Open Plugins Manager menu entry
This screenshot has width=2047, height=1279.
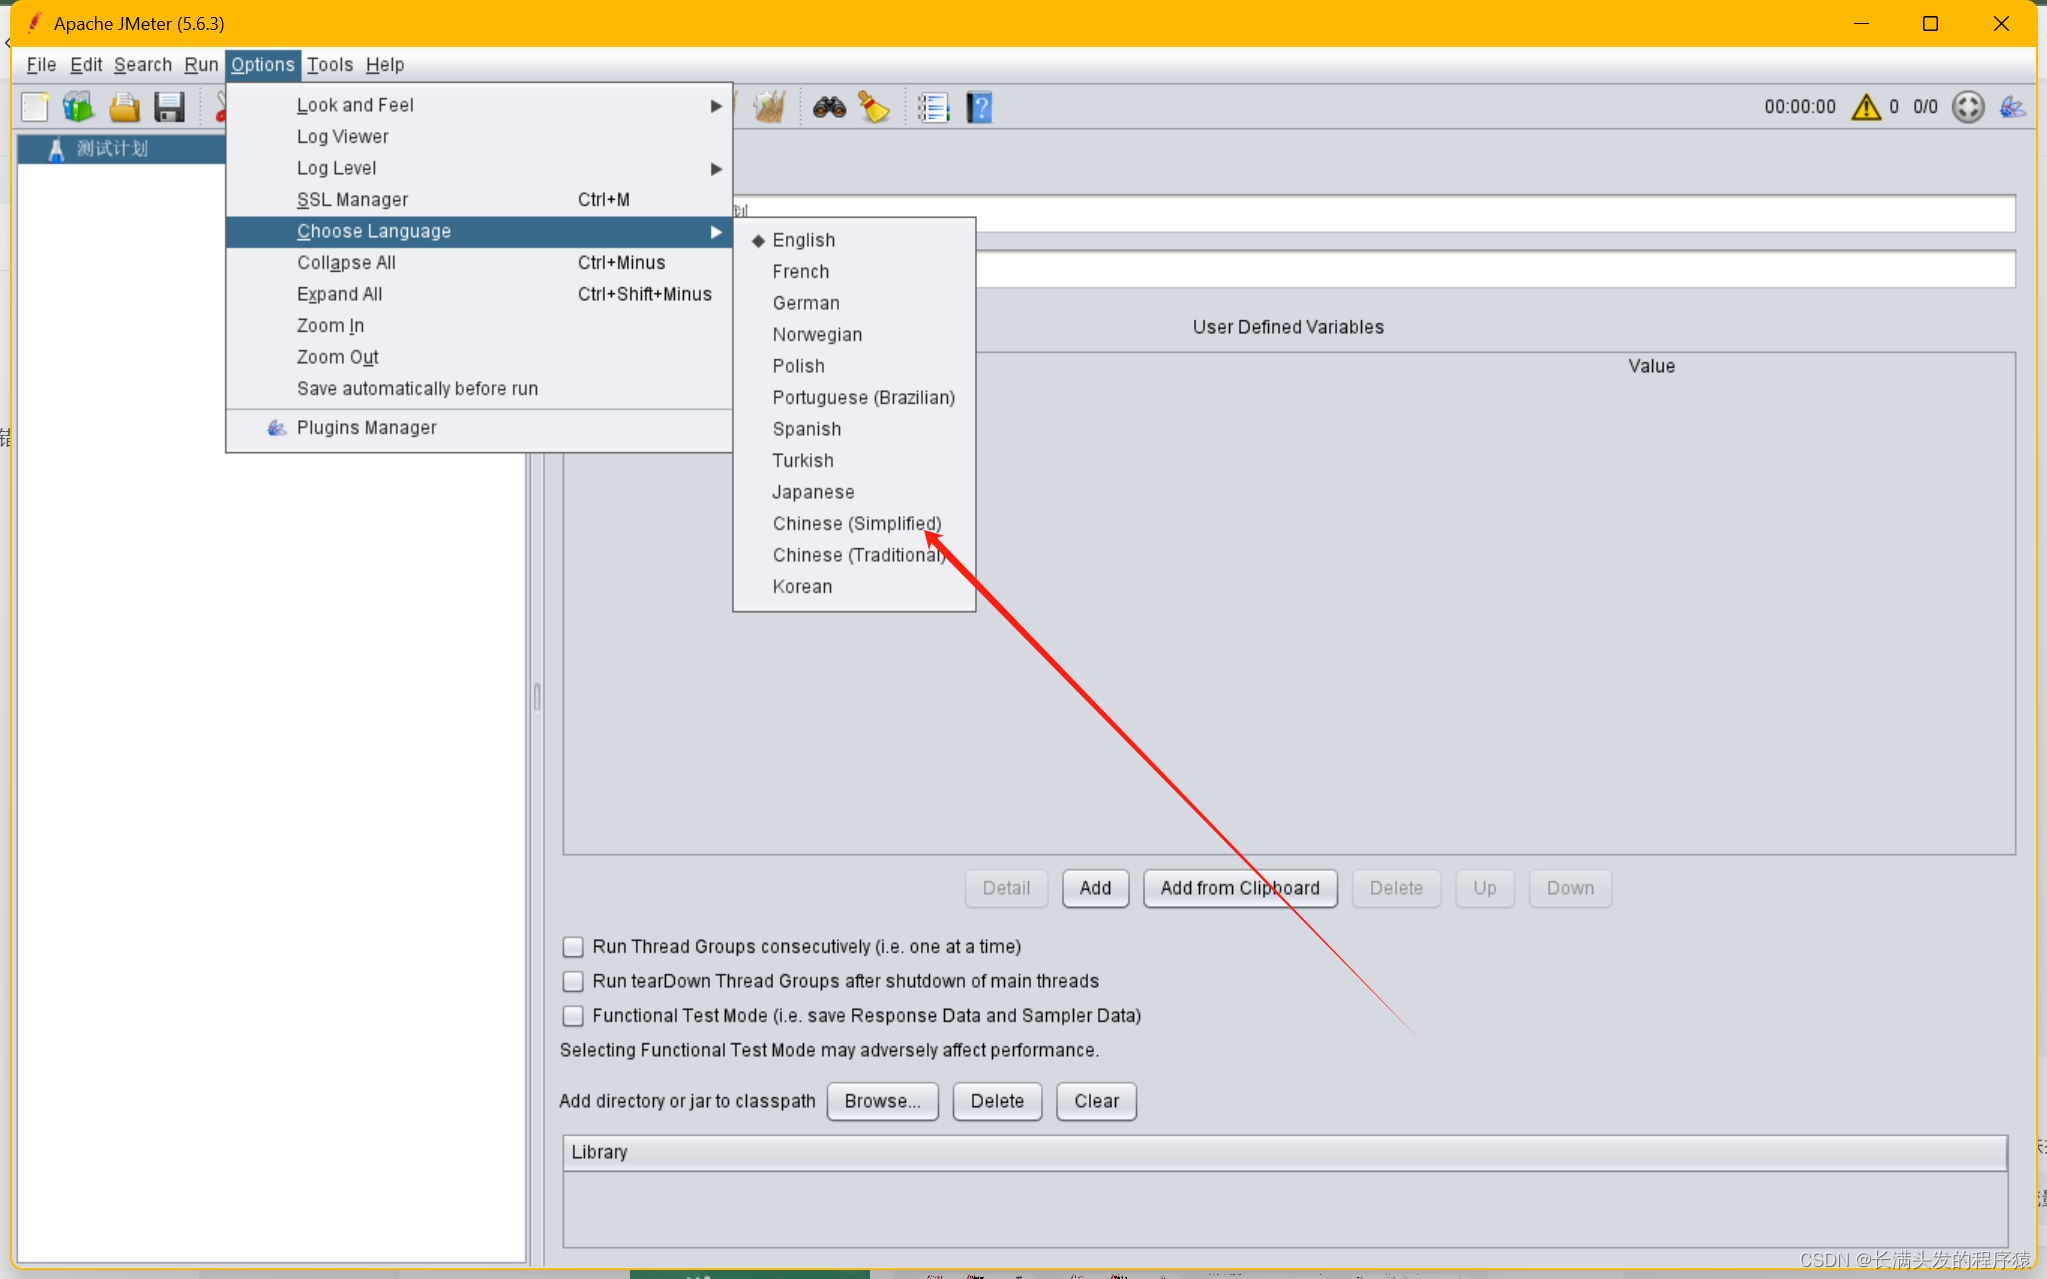(366, 428)
